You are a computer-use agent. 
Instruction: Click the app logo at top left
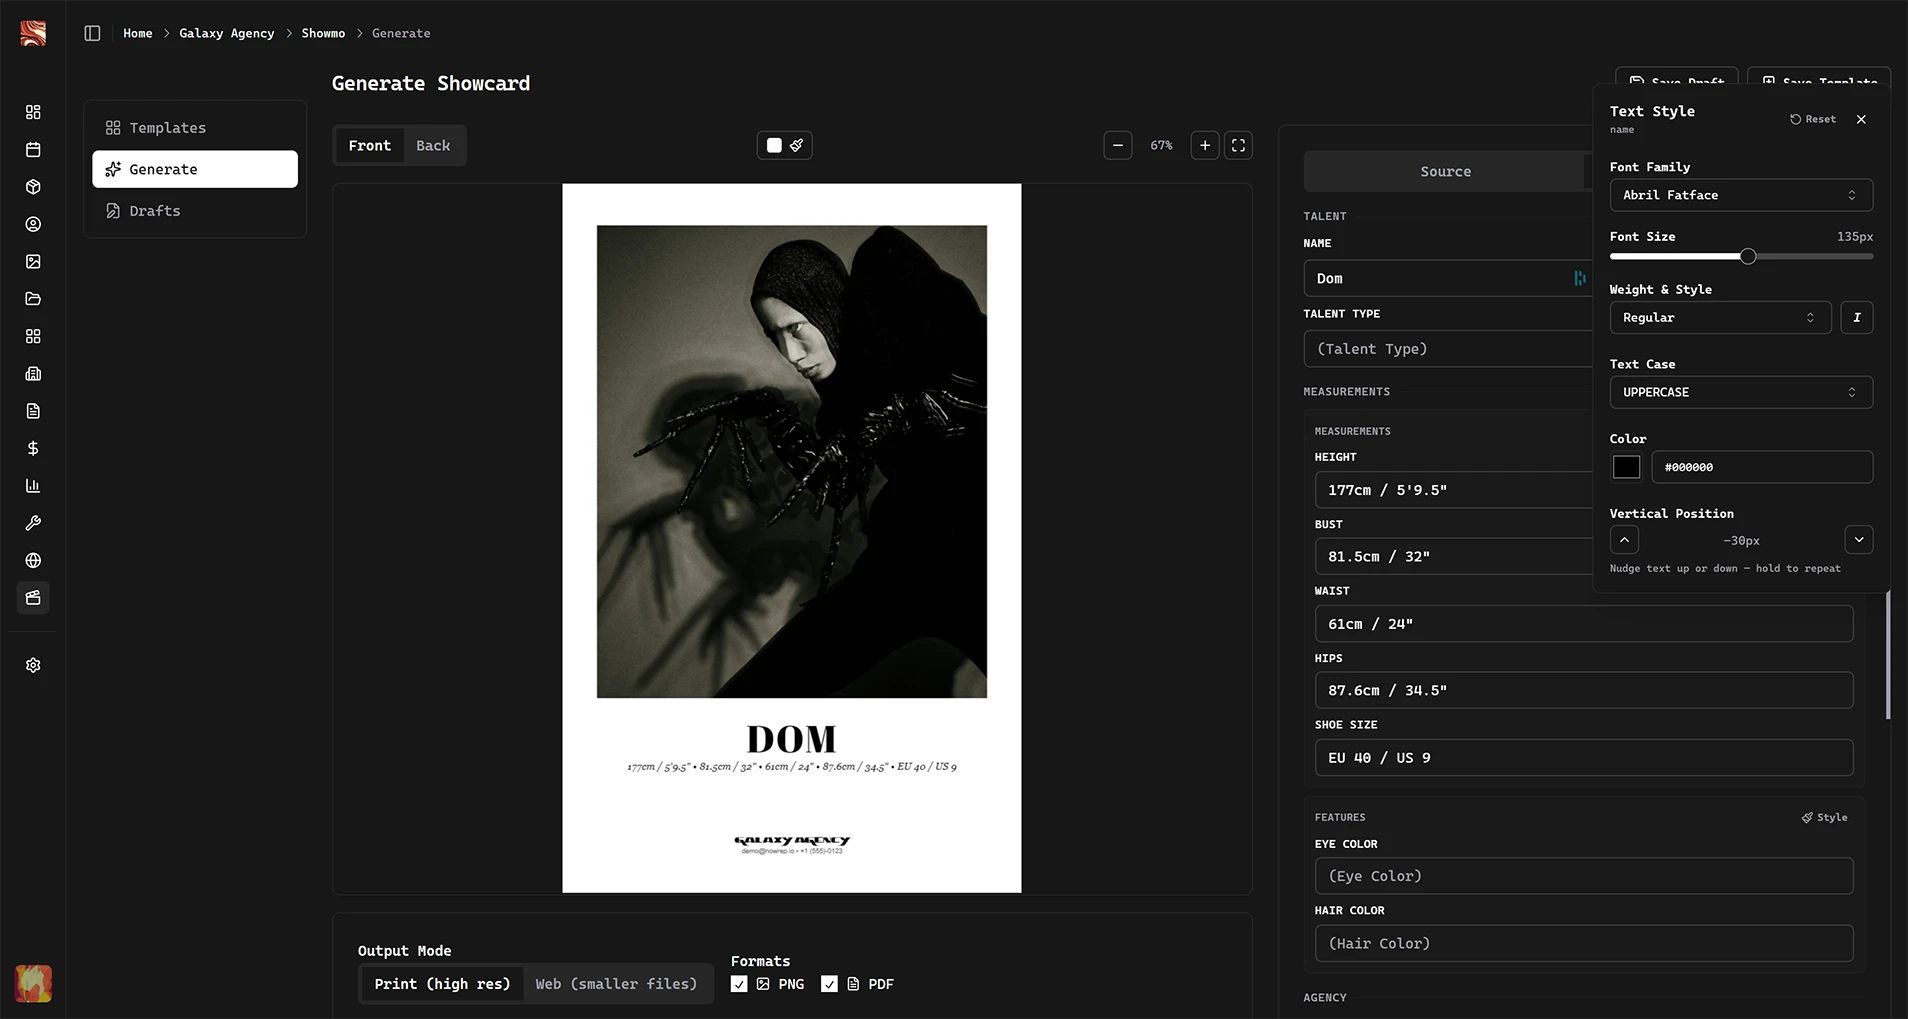(33, 34)
